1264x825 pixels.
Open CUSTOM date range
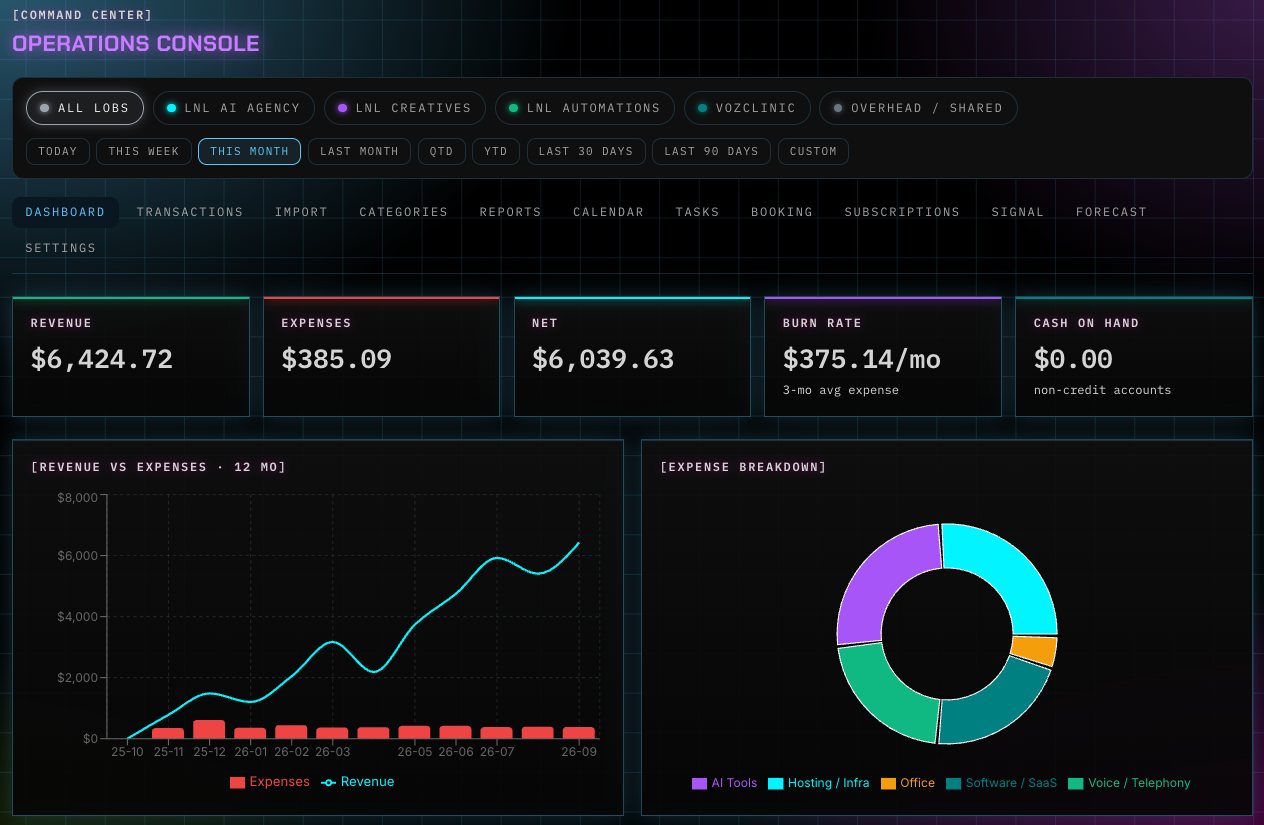tap(813, 151)
